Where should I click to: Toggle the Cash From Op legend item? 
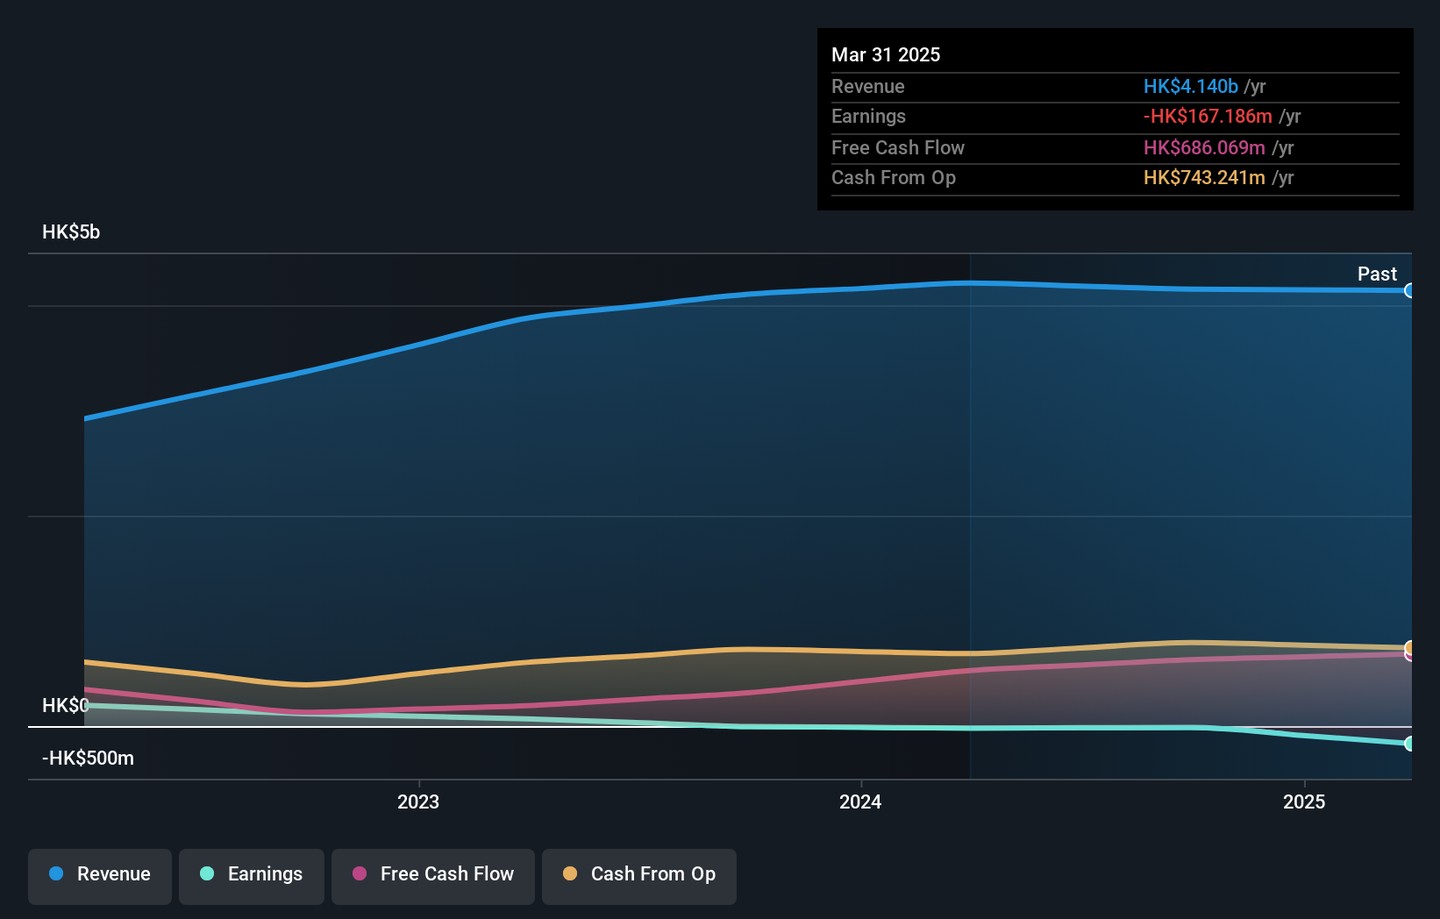[x=639, y=875]
